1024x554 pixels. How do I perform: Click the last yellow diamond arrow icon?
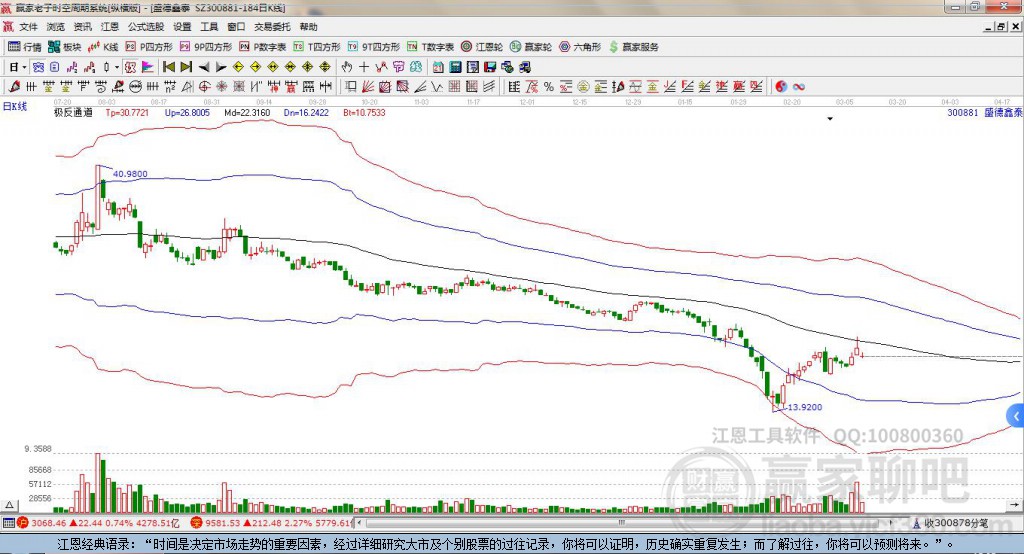(325, 67)
